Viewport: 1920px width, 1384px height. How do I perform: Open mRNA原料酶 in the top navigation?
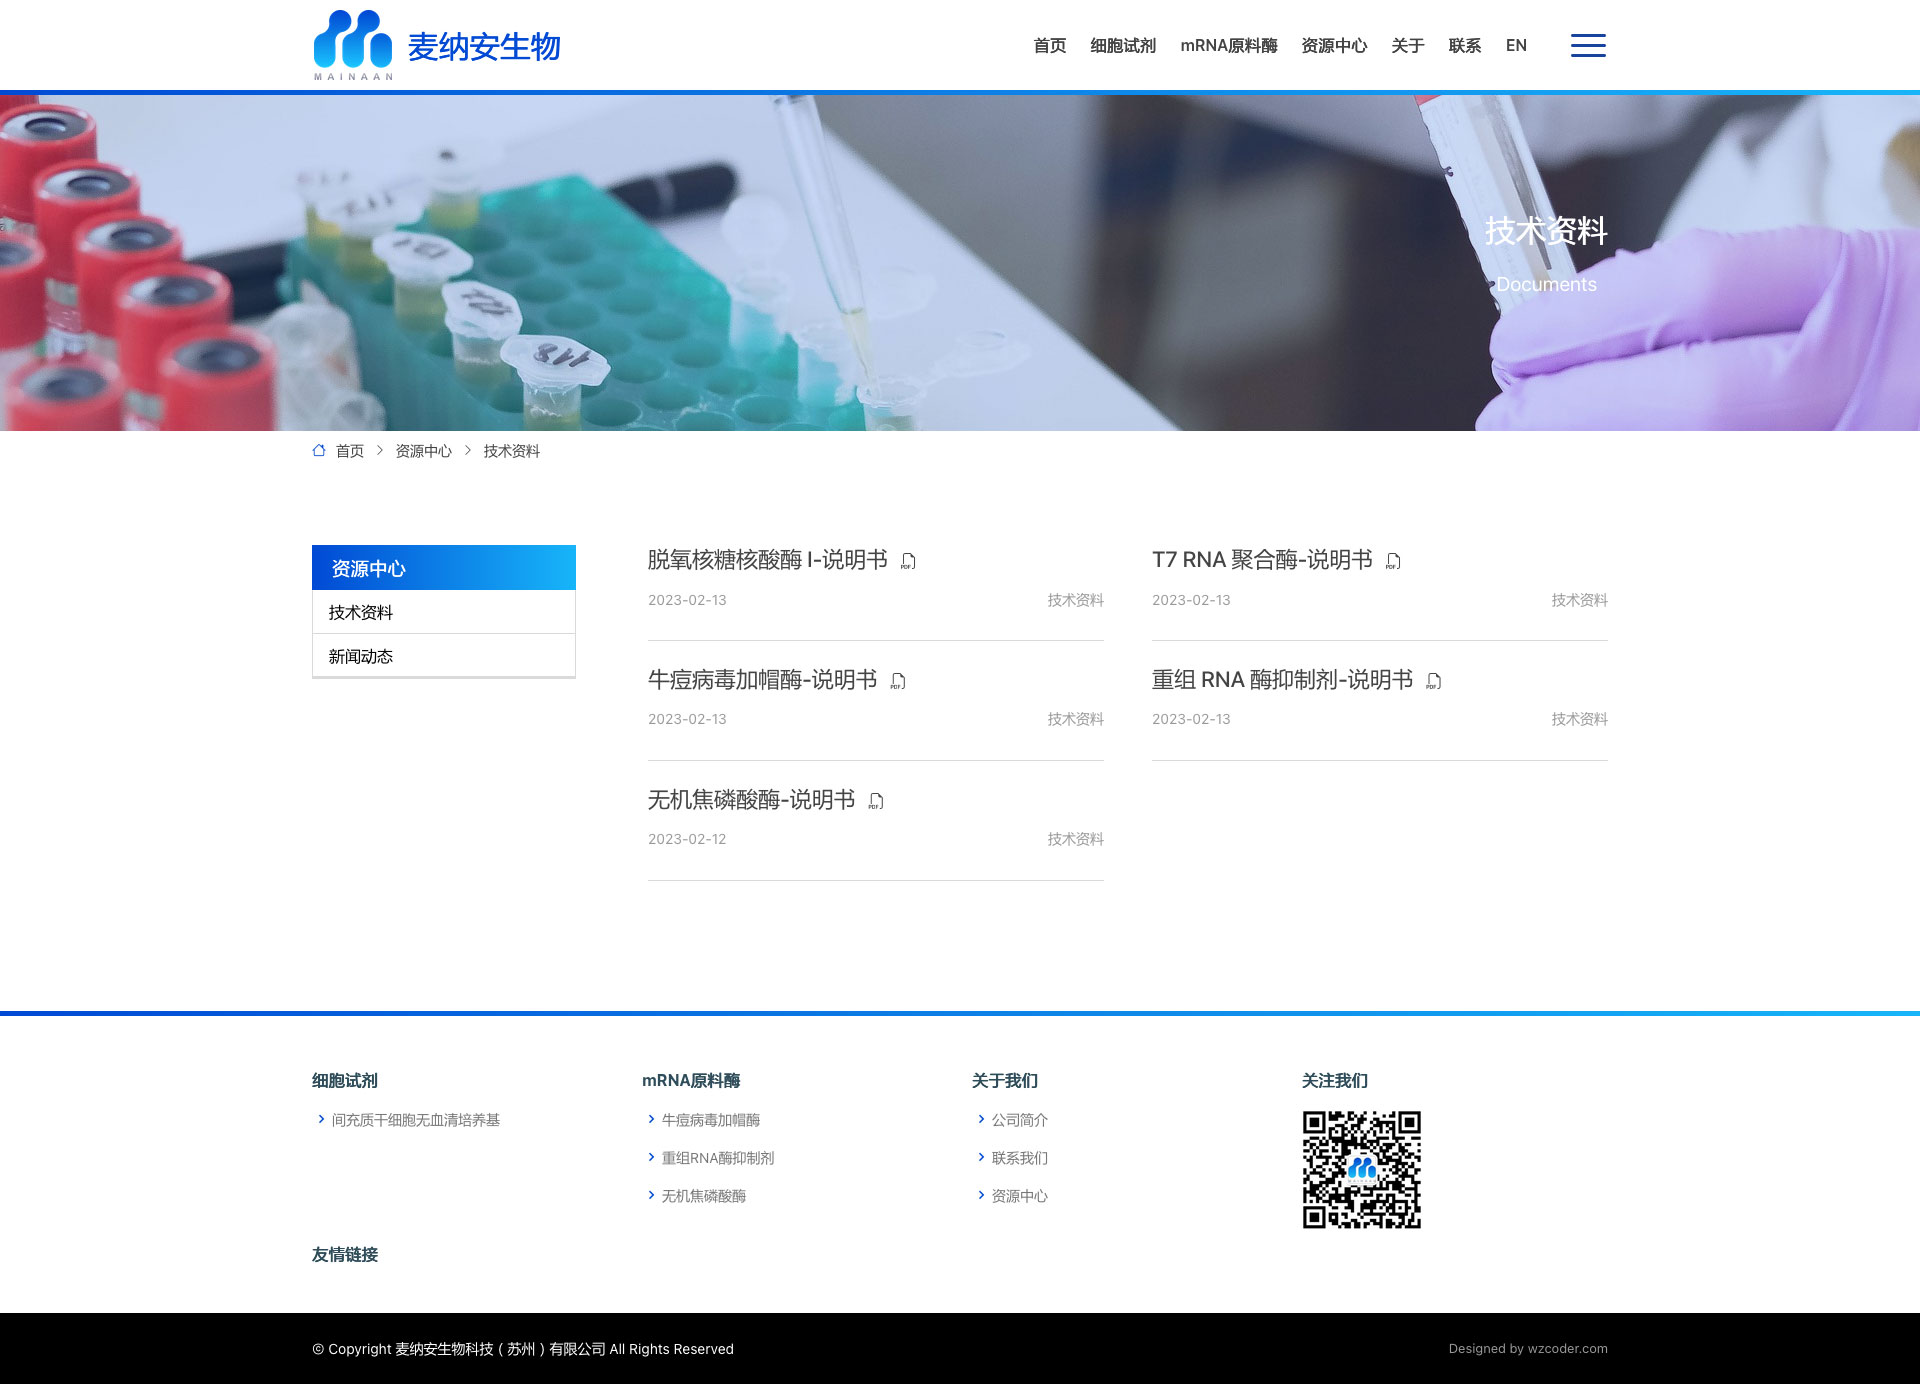coord(1228,46)
